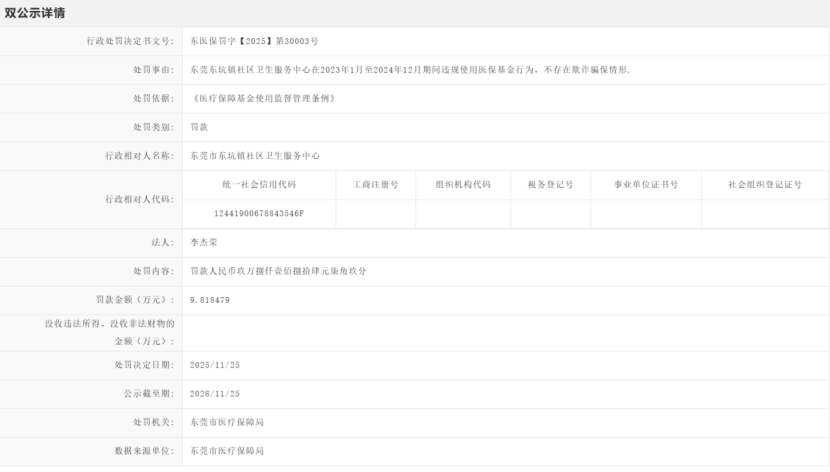This screenshot has width=830, height=472.
Task: Click the 社会组织登记证号 column header
Action: [x=765, y=185]
